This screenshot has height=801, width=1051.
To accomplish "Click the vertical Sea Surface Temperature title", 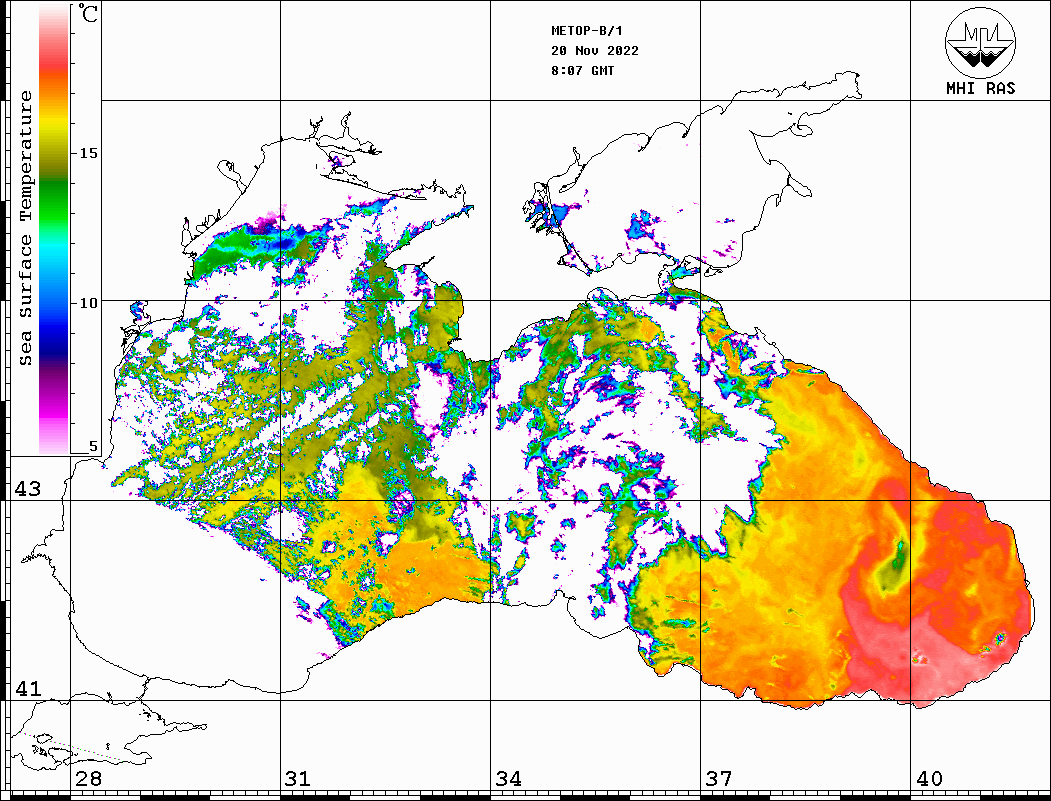I will [x=27, y=228].
